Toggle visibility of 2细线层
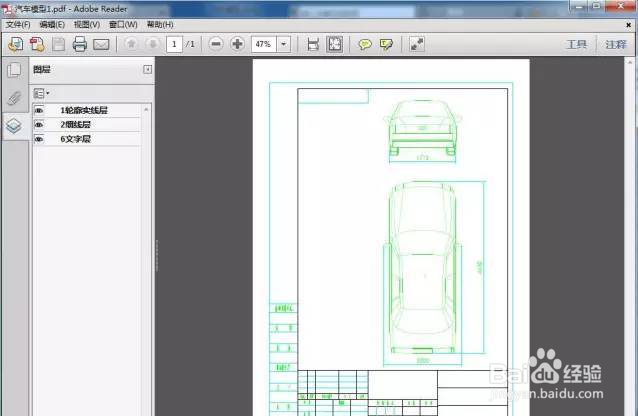 tap(39, 125)
